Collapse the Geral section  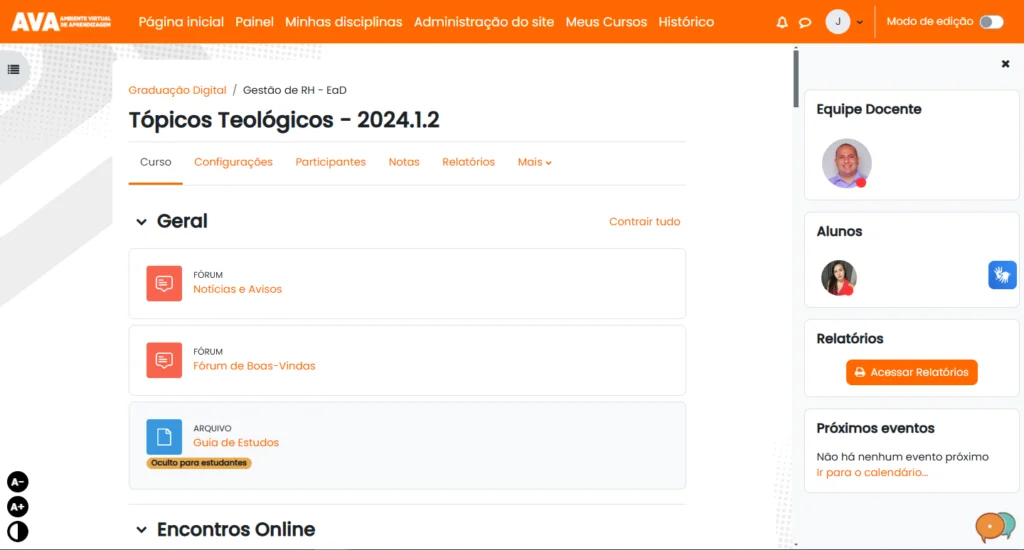coord(141,222)
